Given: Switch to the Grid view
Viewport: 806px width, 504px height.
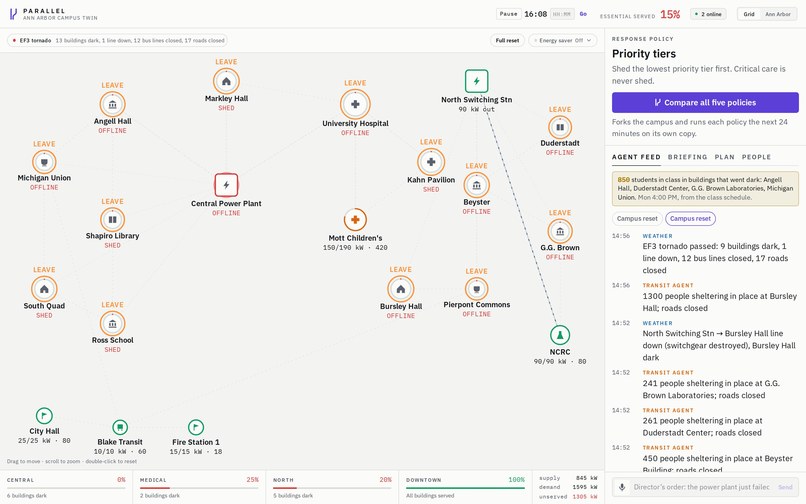Looking at the screenshot, I should tap(749, 14).
